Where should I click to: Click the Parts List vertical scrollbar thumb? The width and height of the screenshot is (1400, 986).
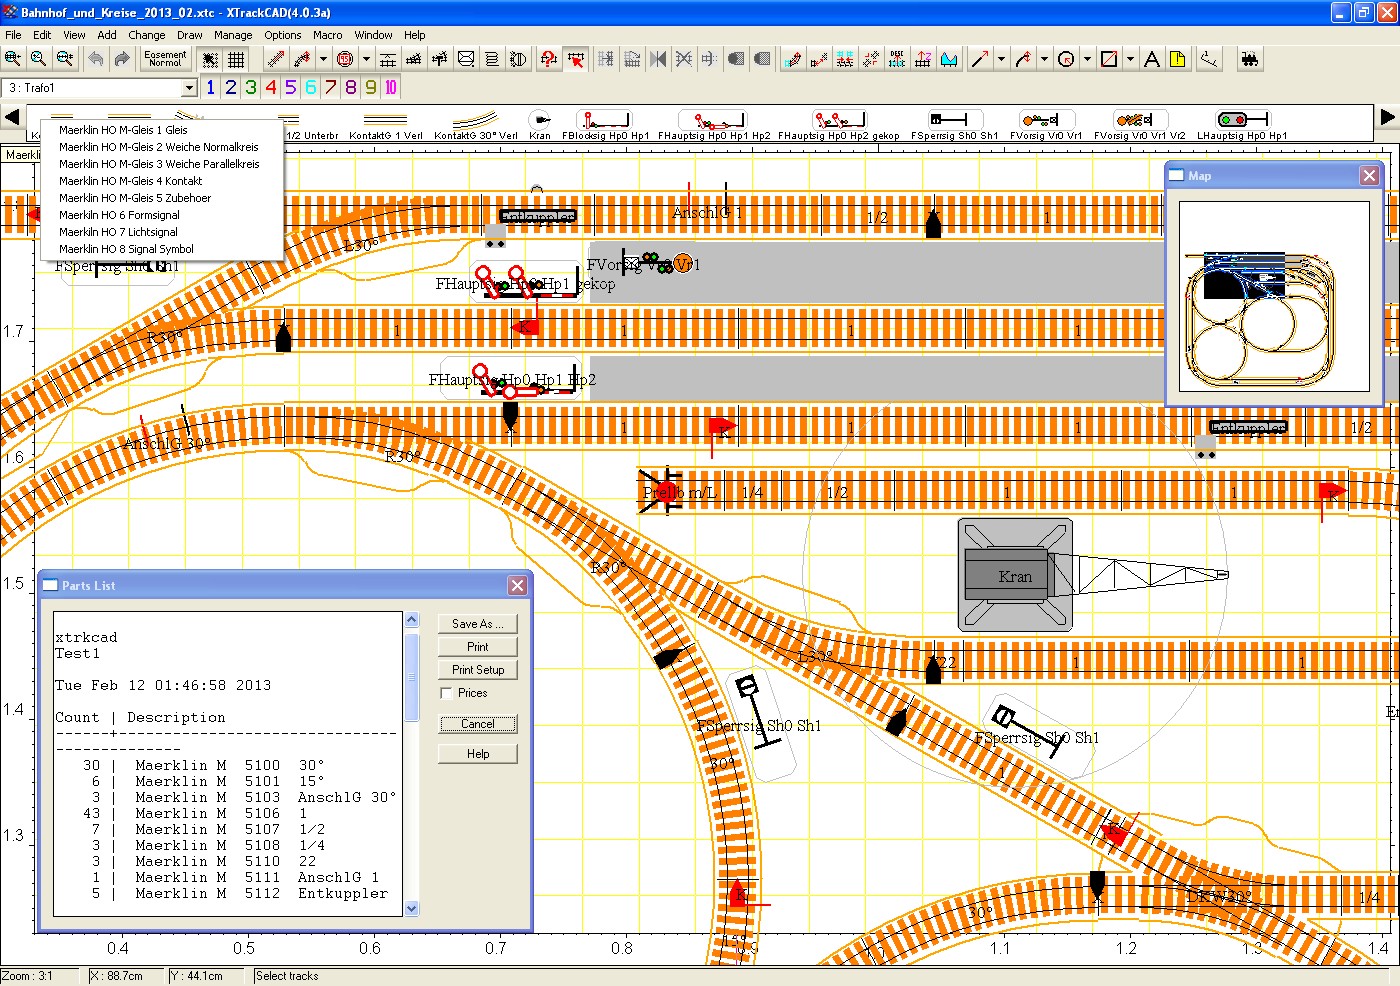tap(411, 676)
